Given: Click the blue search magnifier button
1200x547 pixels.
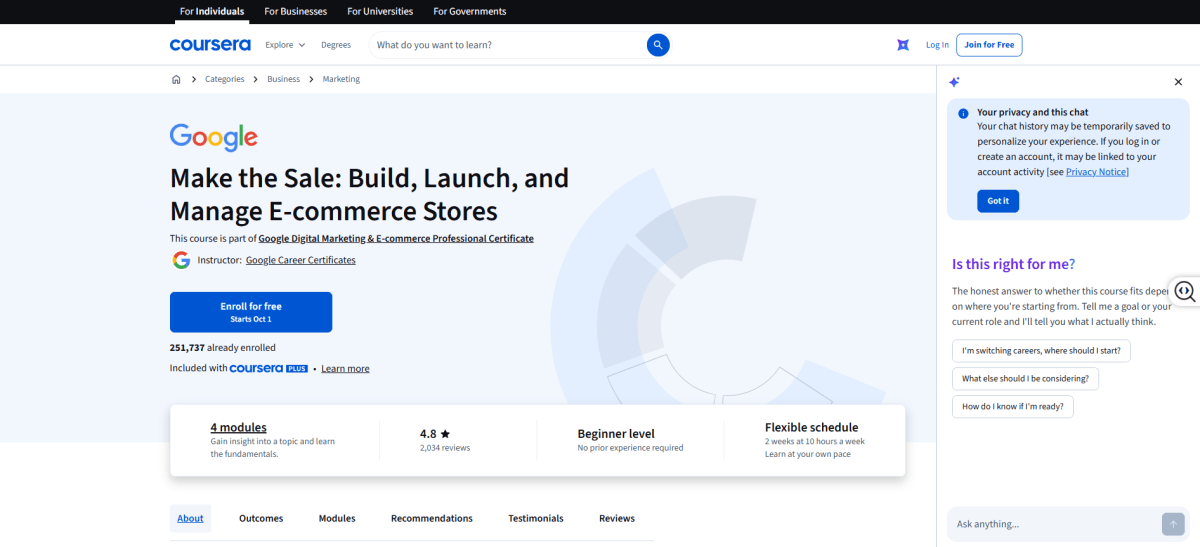Looking at the screenshot, I should pyautogui.click(x=658, y=45).
